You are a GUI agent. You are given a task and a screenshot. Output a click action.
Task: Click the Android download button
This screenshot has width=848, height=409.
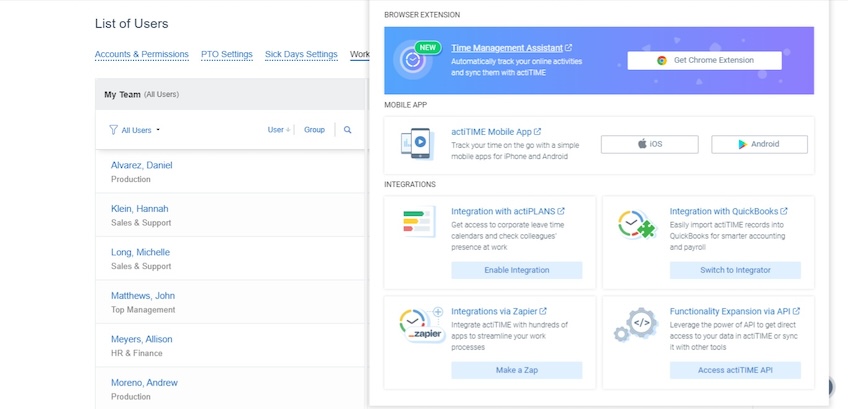point(759,144)
